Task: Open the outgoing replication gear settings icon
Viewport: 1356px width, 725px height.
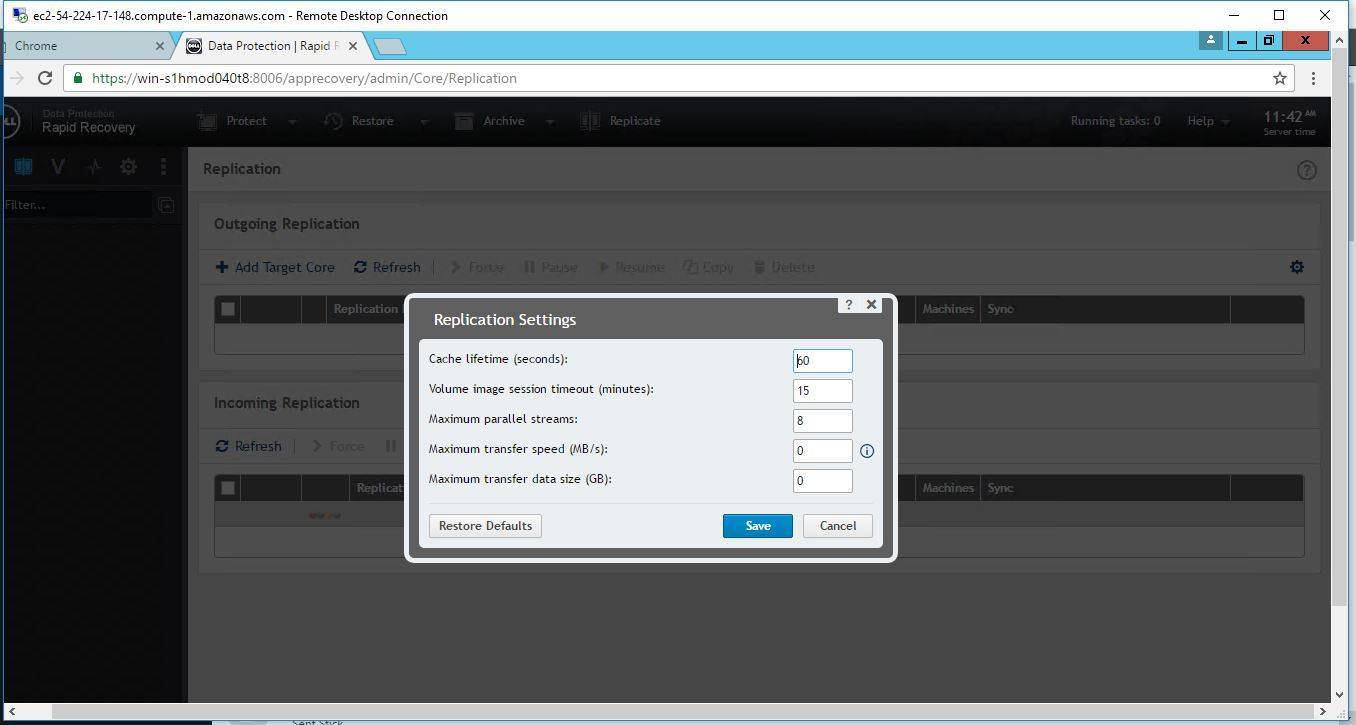Action: coord(1297,267)
